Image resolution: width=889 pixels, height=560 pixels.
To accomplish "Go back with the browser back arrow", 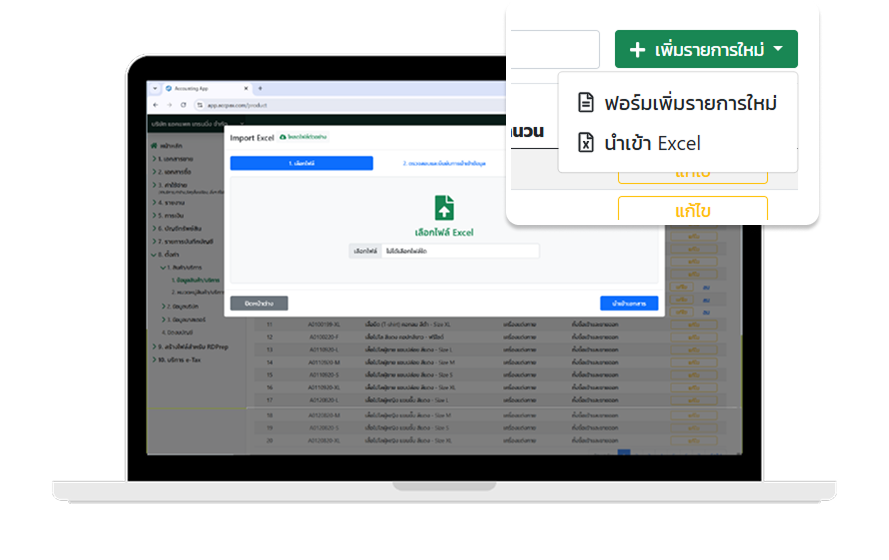I will (156, 105).
